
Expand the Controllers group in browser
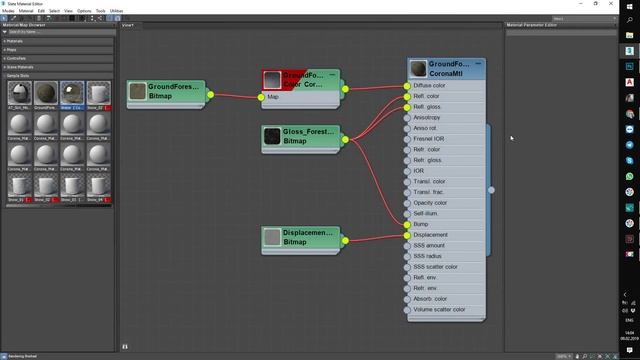click(58, 58)
